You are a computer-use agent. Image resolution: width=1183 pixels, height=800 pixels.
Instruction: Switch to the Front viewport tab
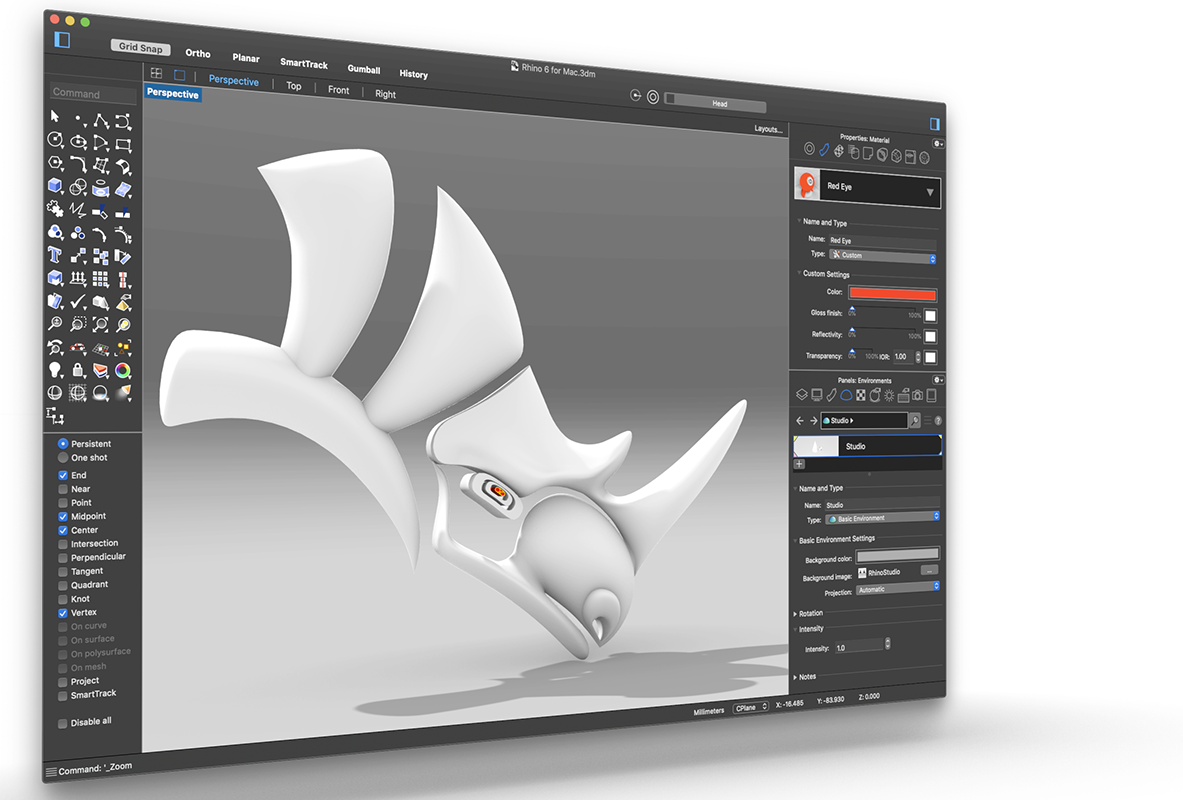(x=339, y=90)
